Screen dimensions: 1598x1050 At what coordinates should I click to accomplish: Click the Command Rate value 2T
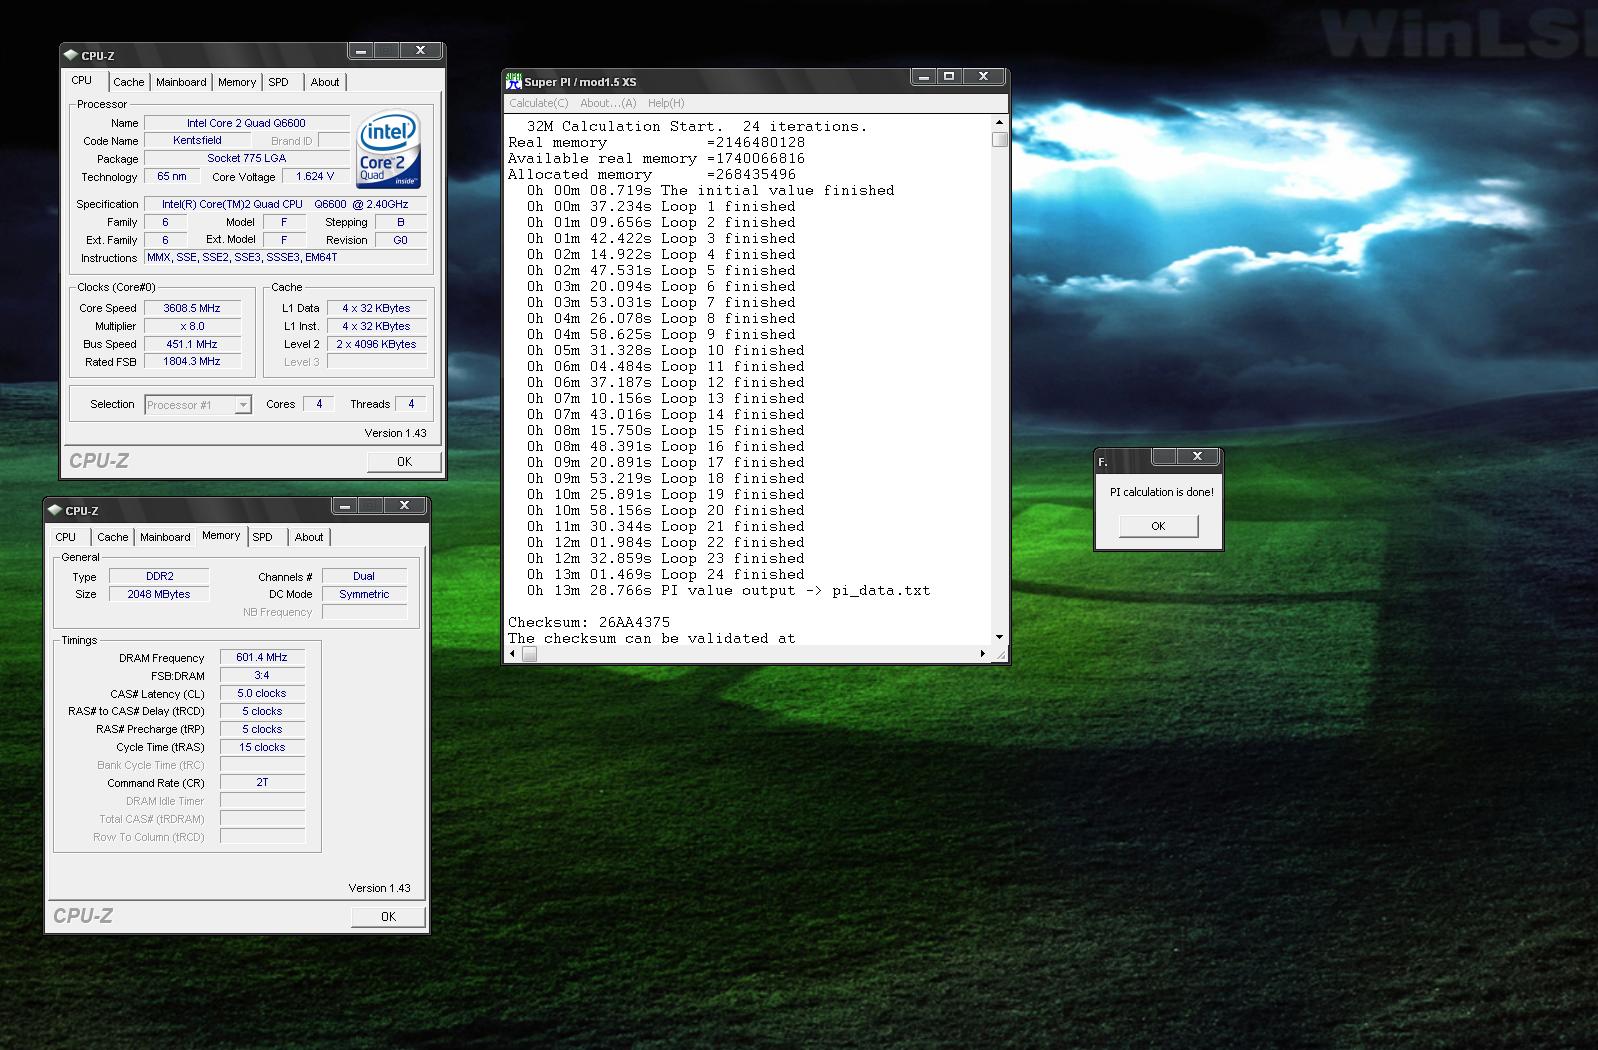coord(262,782)
